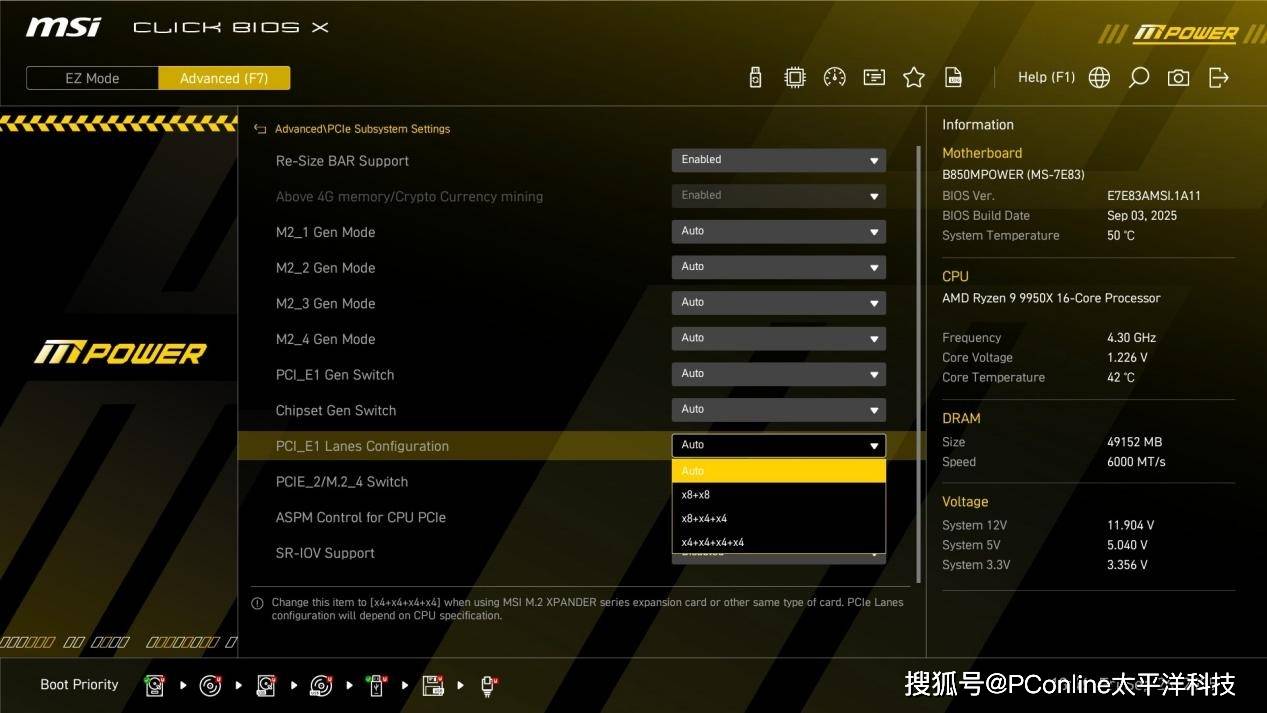The image size is (1267, 713).
Task: Switch to EZ Mode
Action: point(92,78)
